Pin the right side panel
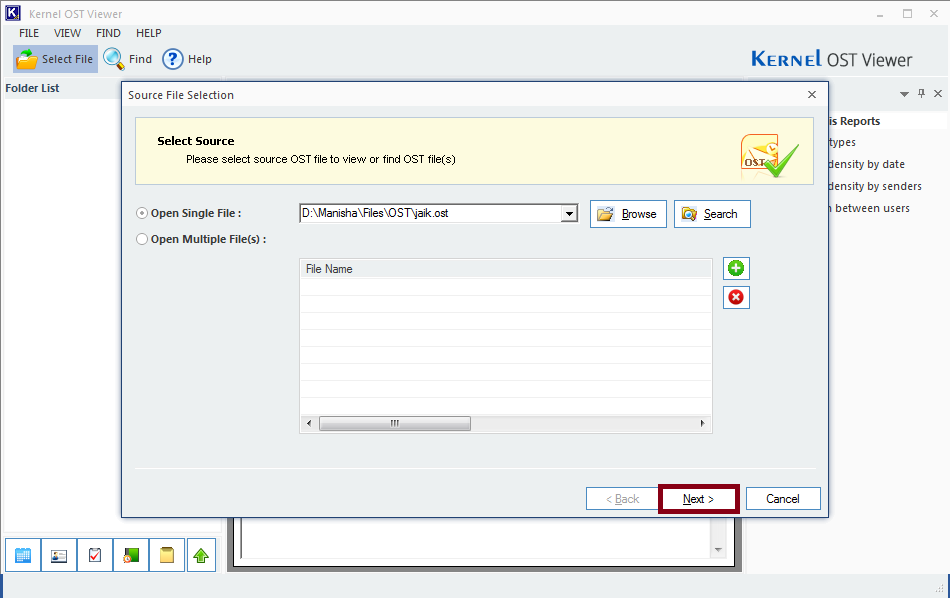950x598 pixels. [x=921, y=93]
